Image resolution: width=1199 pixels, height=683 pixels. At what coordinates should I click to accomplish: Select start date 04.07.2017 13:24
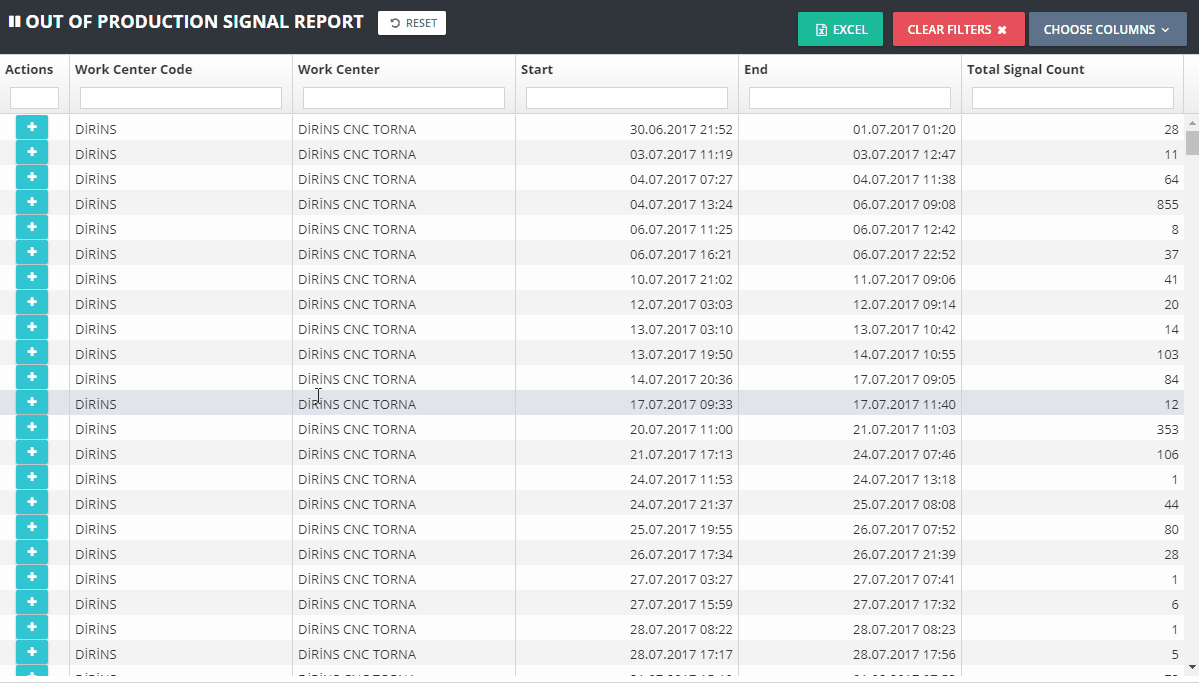pyautogui.click(x=681, y=204)
